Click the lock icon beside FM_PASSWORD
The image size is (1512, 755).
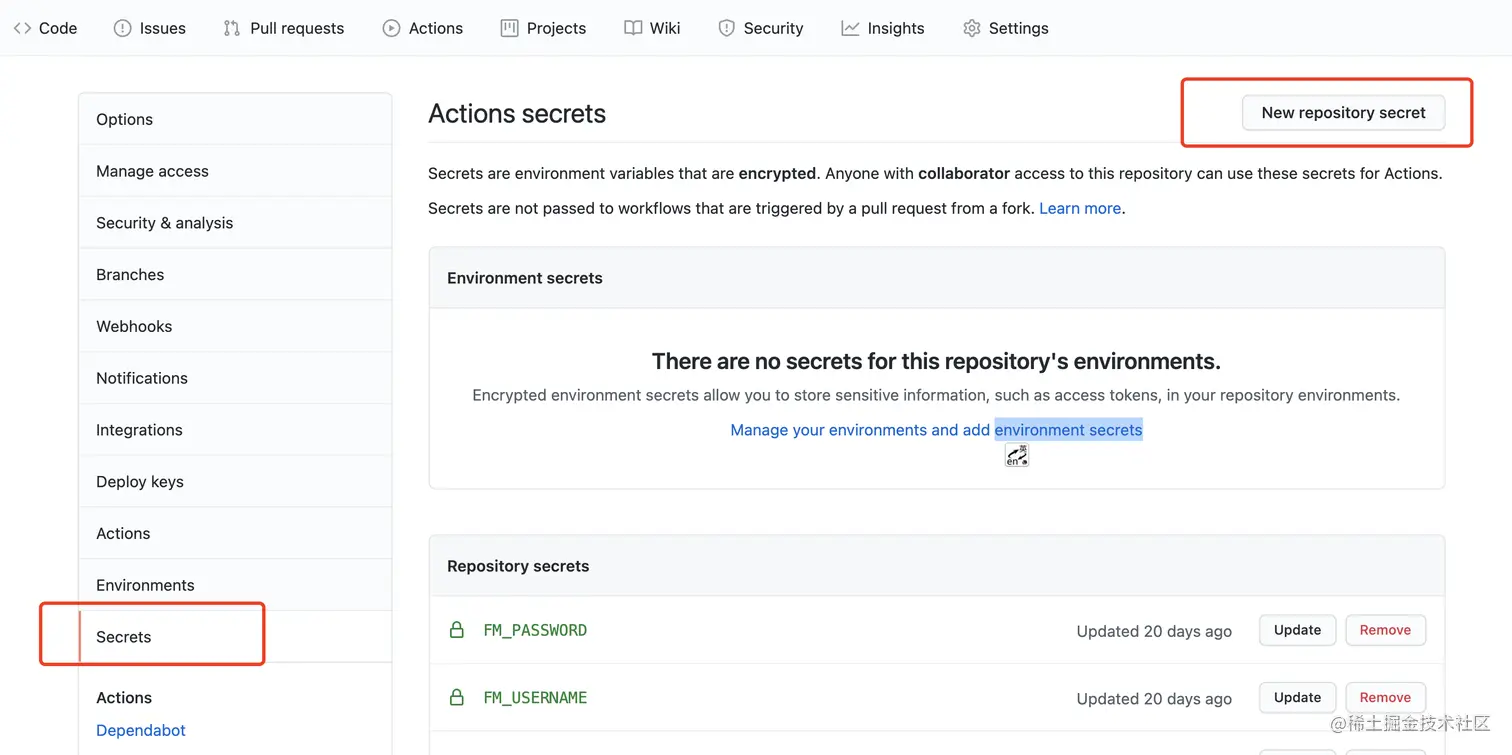coord(457,630)
